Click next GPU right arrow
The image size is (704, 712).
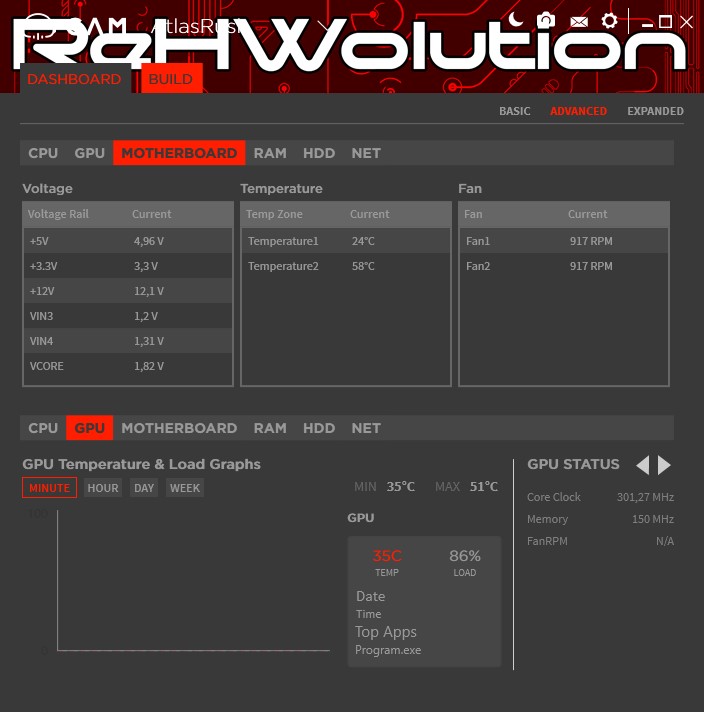(x=665, y=465)
